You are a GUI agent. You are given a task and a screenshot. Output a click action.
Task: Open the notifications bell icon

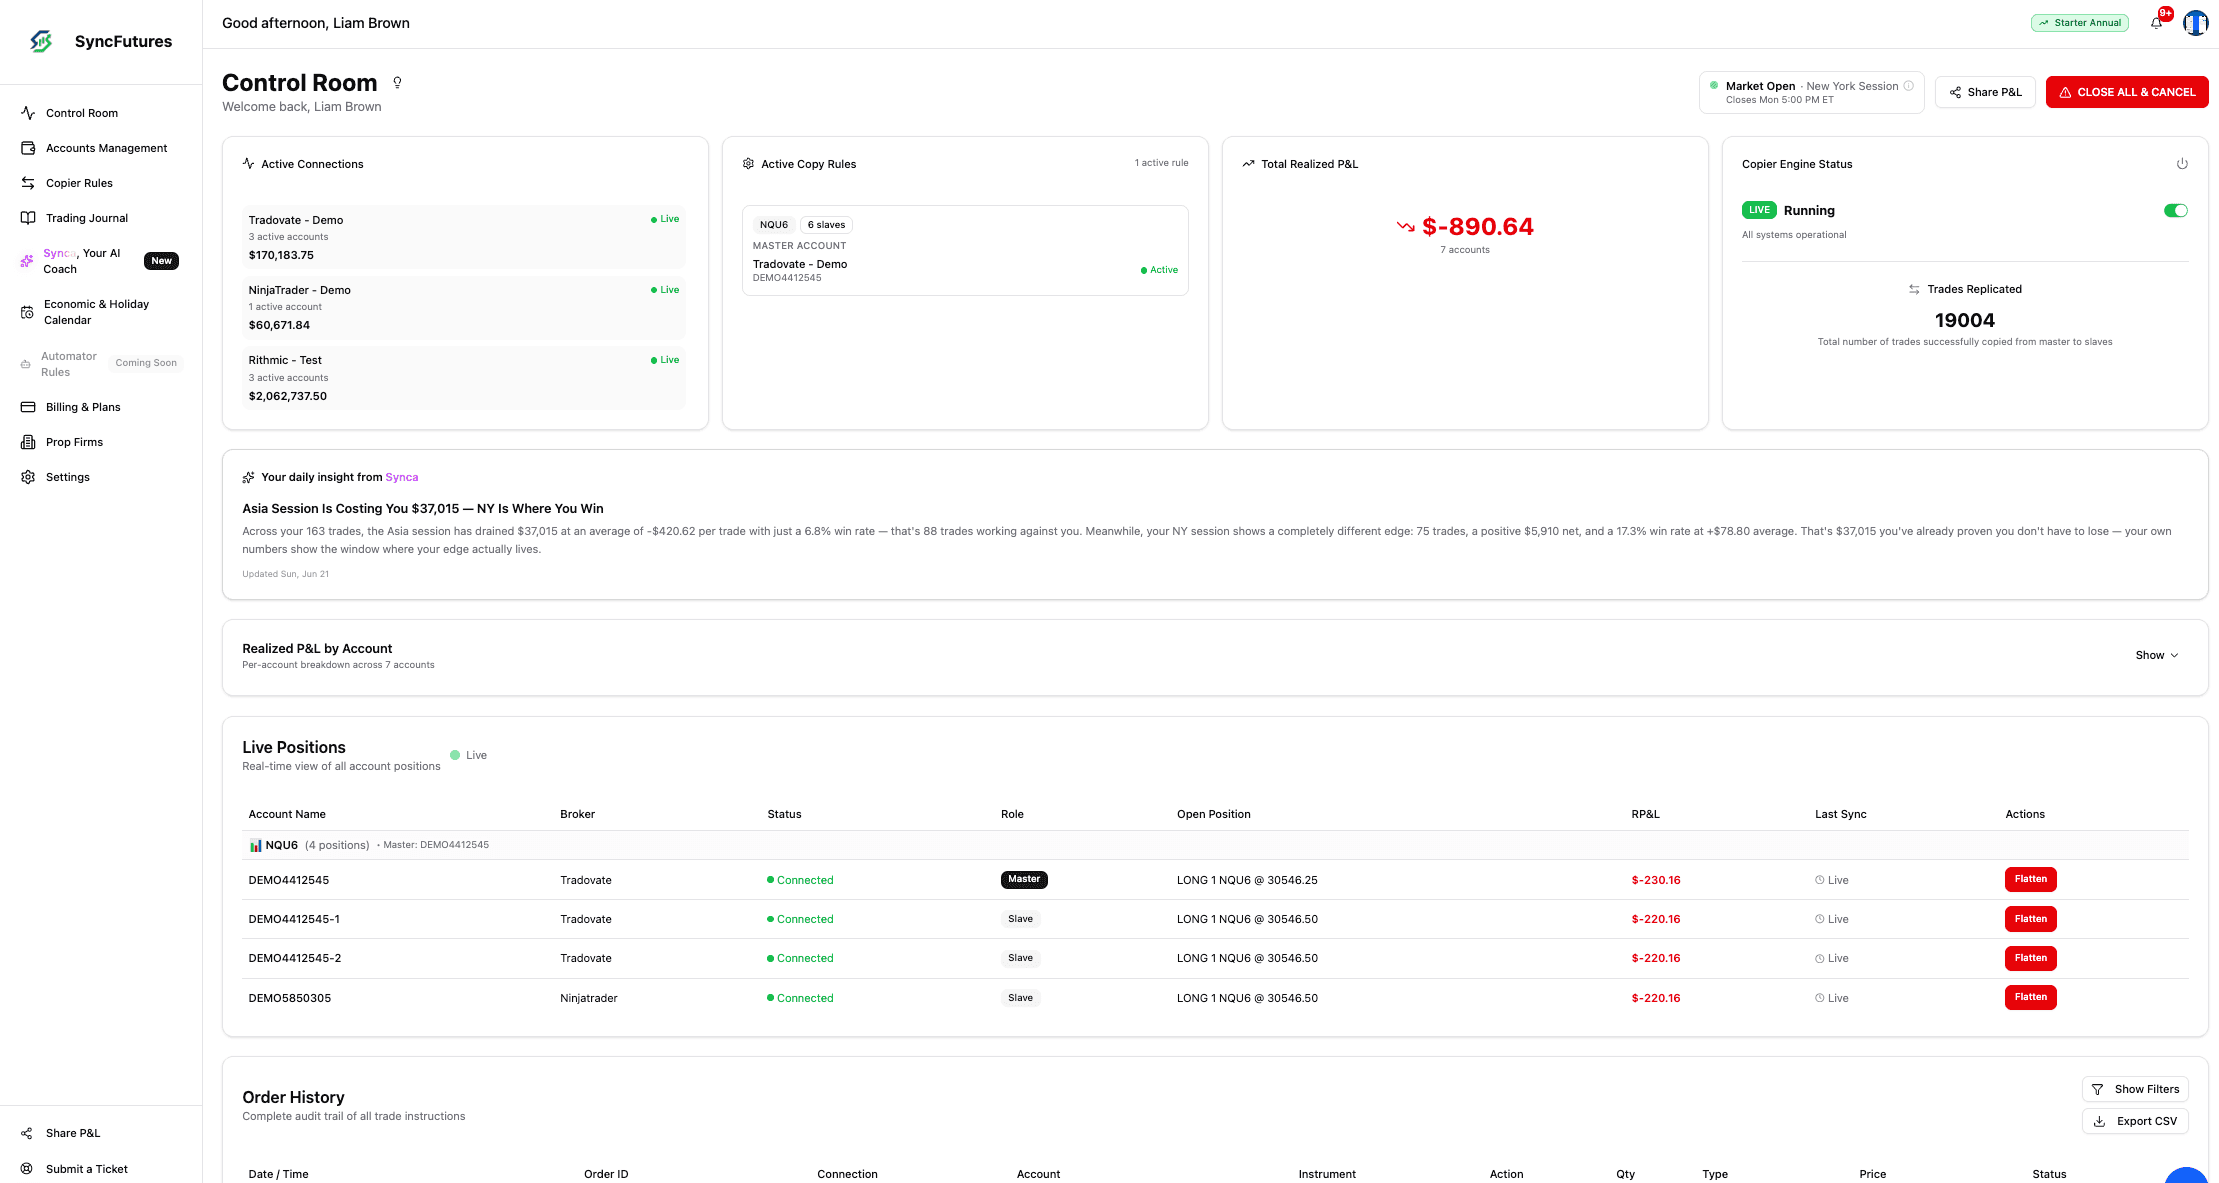point(2156,23)
